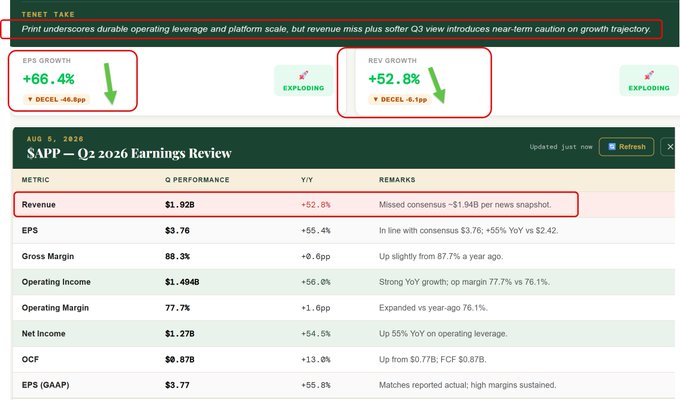The image size is (680, 400).
Task: Click the TENET TAKE heading
Action: point(48,14)
